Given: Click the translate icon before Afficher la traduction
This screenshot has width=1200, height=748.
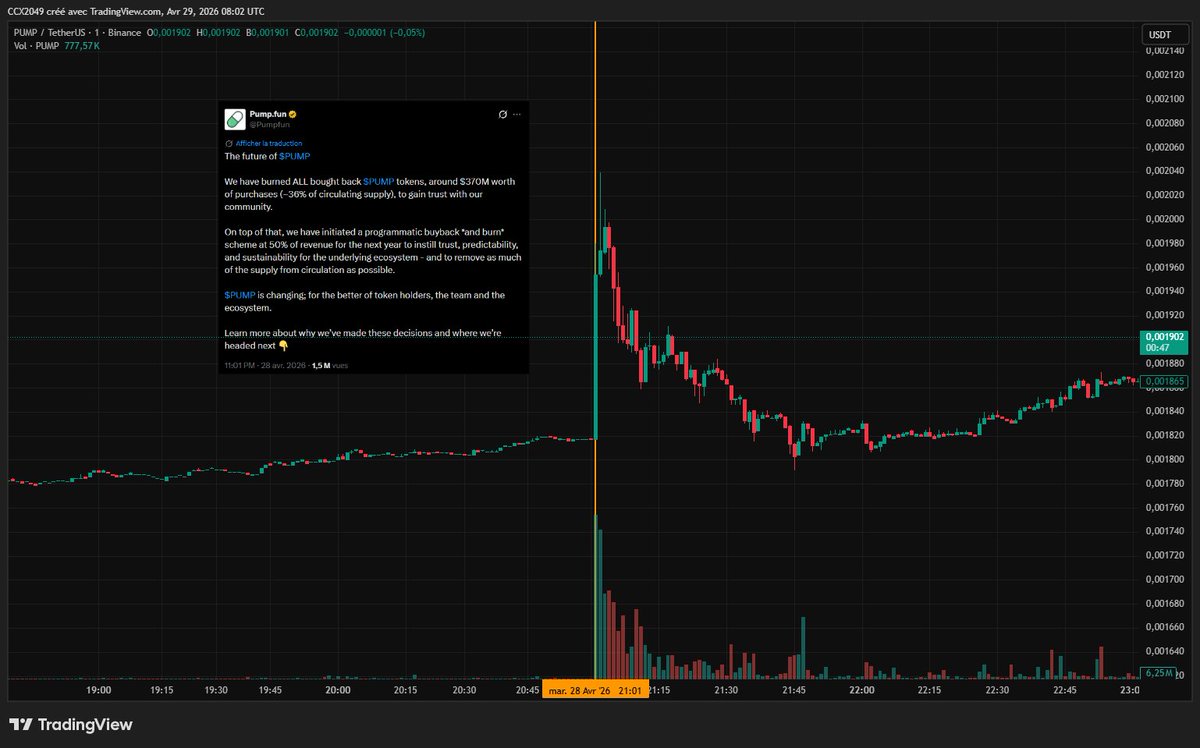Looking at the screenshot, I should click(x=229, y=143).
